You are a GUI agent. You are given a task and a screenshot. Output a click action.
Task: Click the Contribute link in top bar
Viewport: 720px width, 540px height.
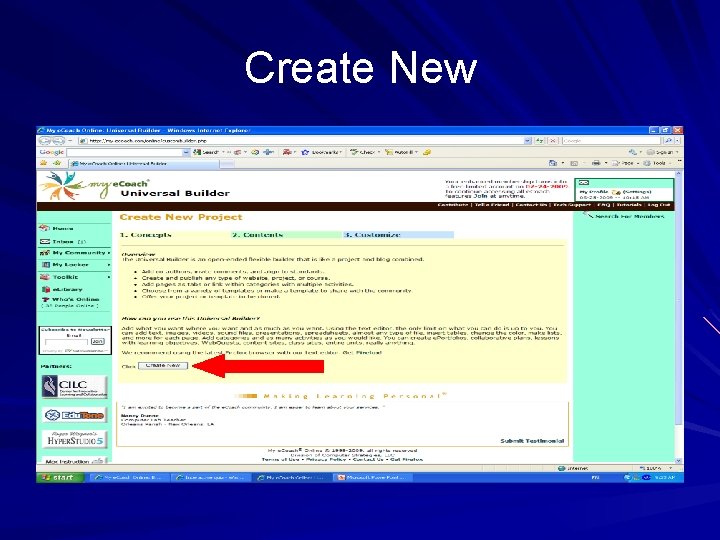point(452,205)
